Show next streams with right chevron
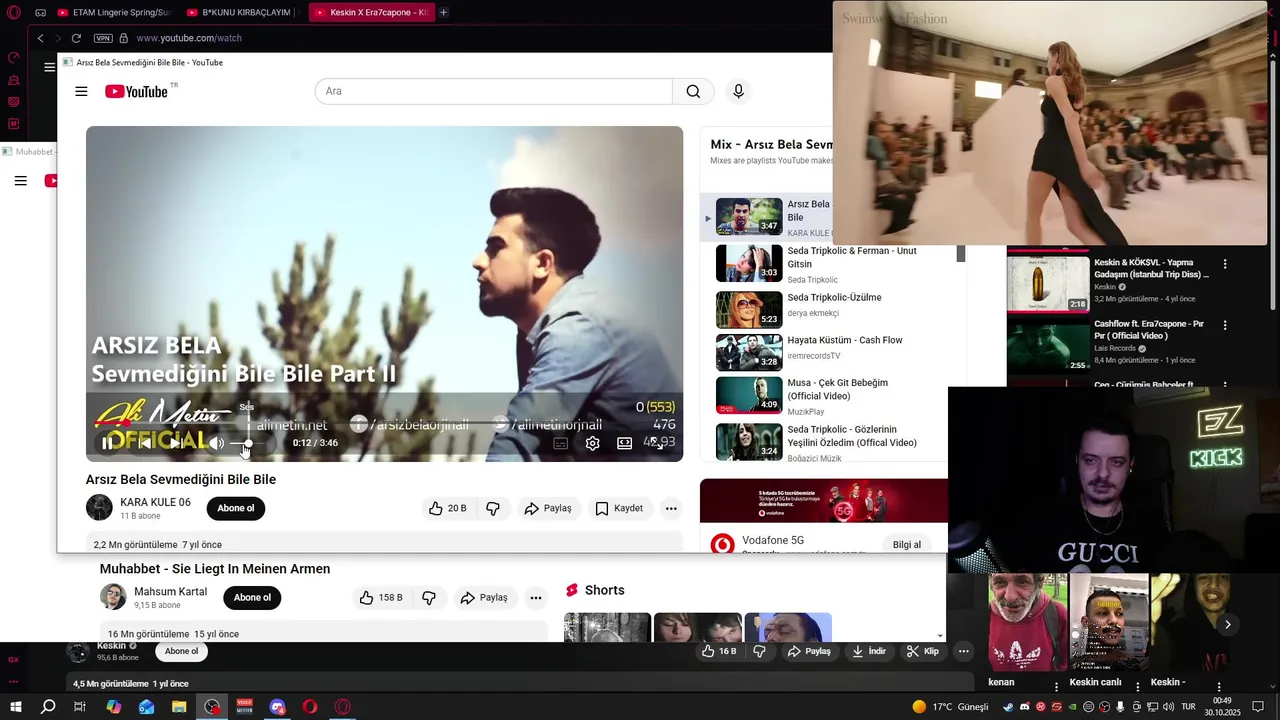Image resolution: width=1280 pixels, height=720 pixels. (1228, 624)
